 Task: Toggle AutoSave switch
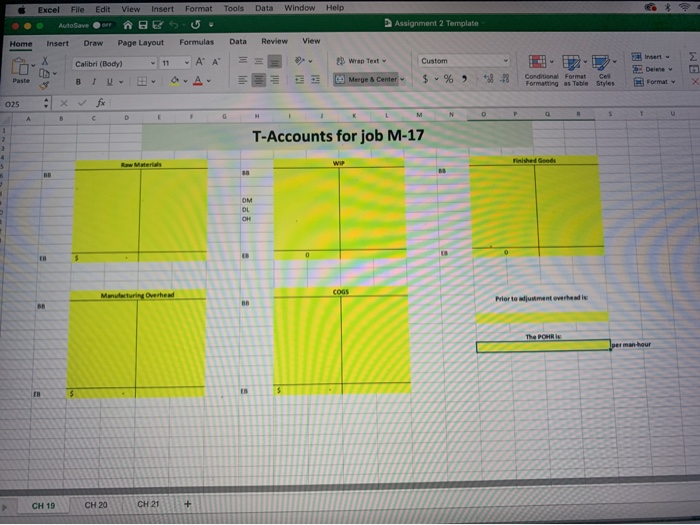pos(103,25)
